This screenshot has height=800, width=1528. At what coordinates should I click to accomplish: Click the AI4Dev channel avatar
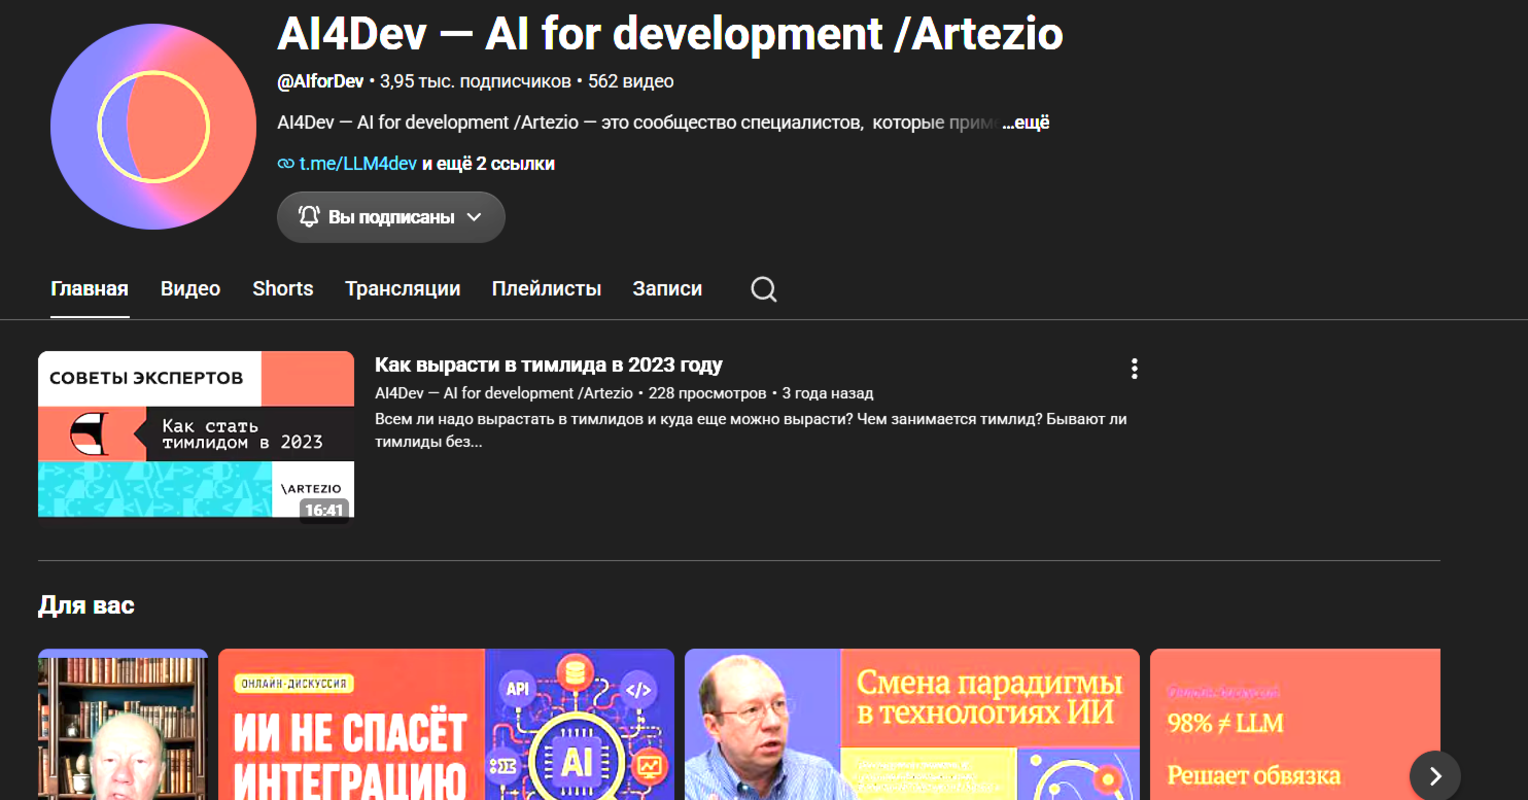pyautogui.click(x=153, y=127)
